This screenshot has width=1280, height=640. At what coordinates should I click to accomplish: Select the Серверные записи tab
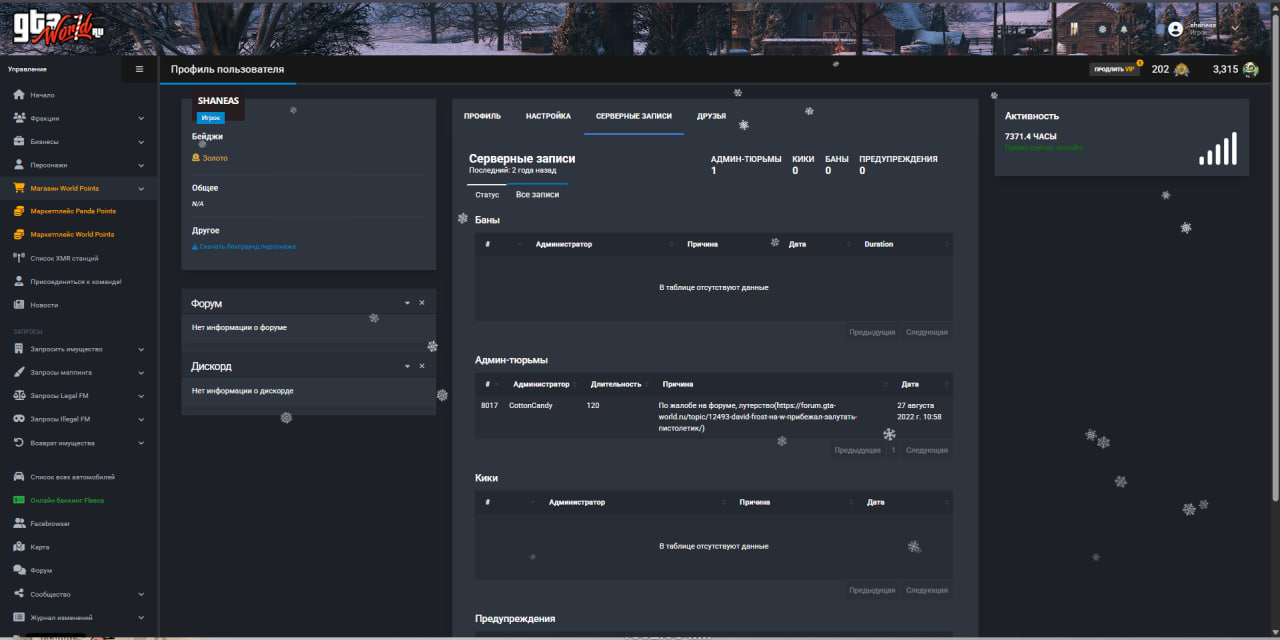[634, 116]
